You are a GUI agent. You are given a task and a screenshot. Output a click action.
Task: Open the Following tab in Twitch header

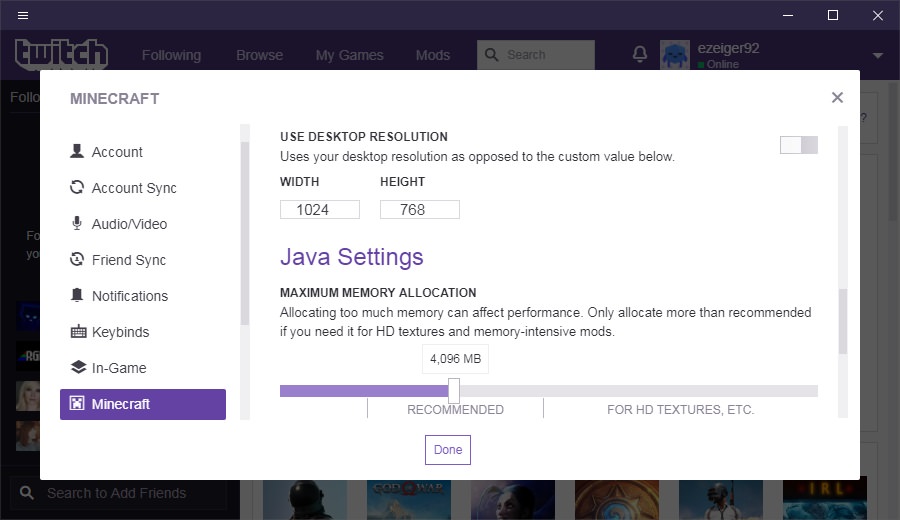172,55
